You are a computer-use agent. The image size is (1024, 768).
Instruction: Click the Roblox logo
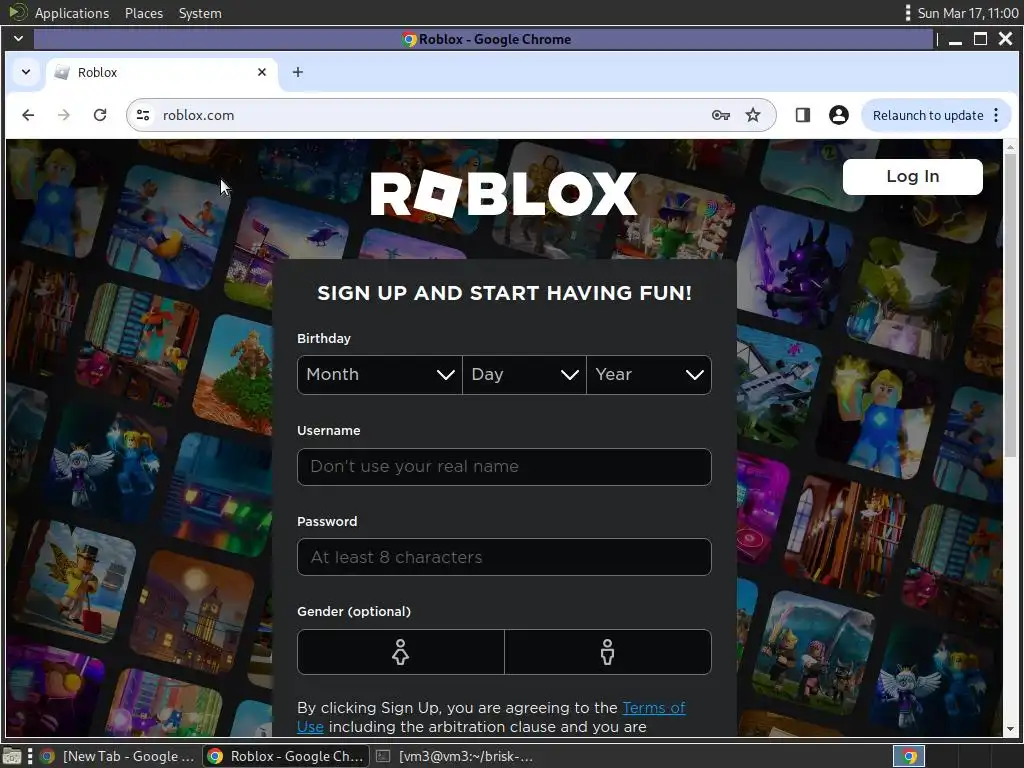[504, 193]
